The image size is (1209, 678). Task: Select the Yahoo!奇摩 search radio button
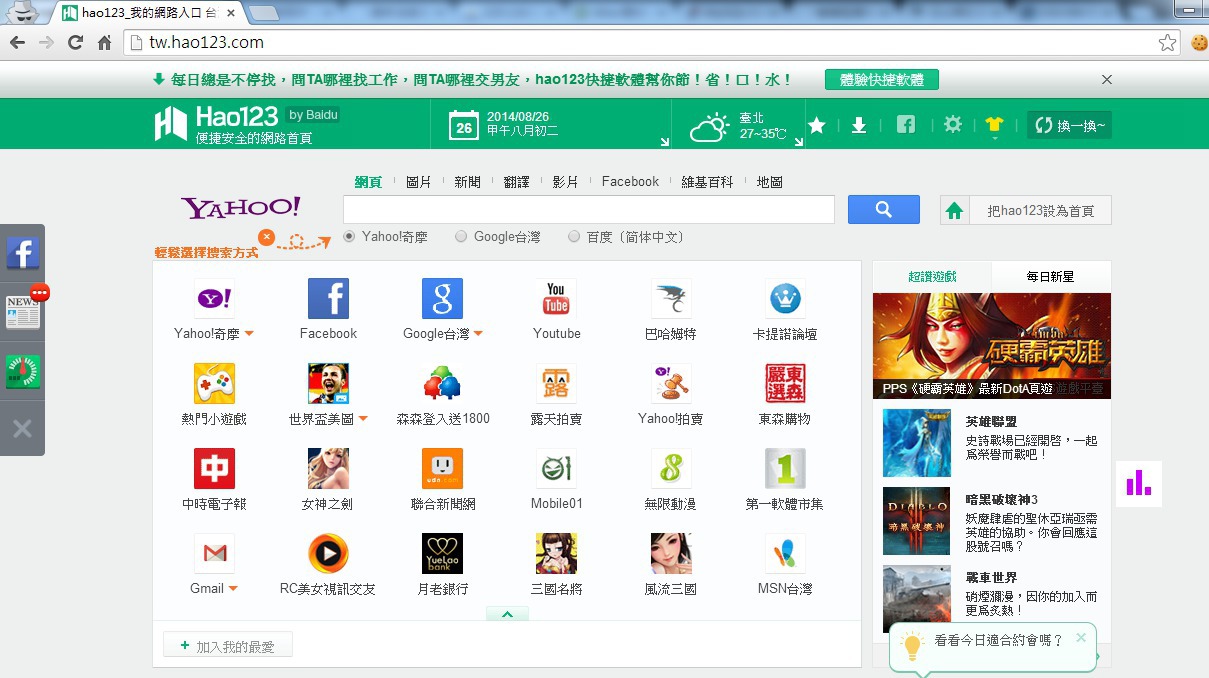click(x=349, y=237)
